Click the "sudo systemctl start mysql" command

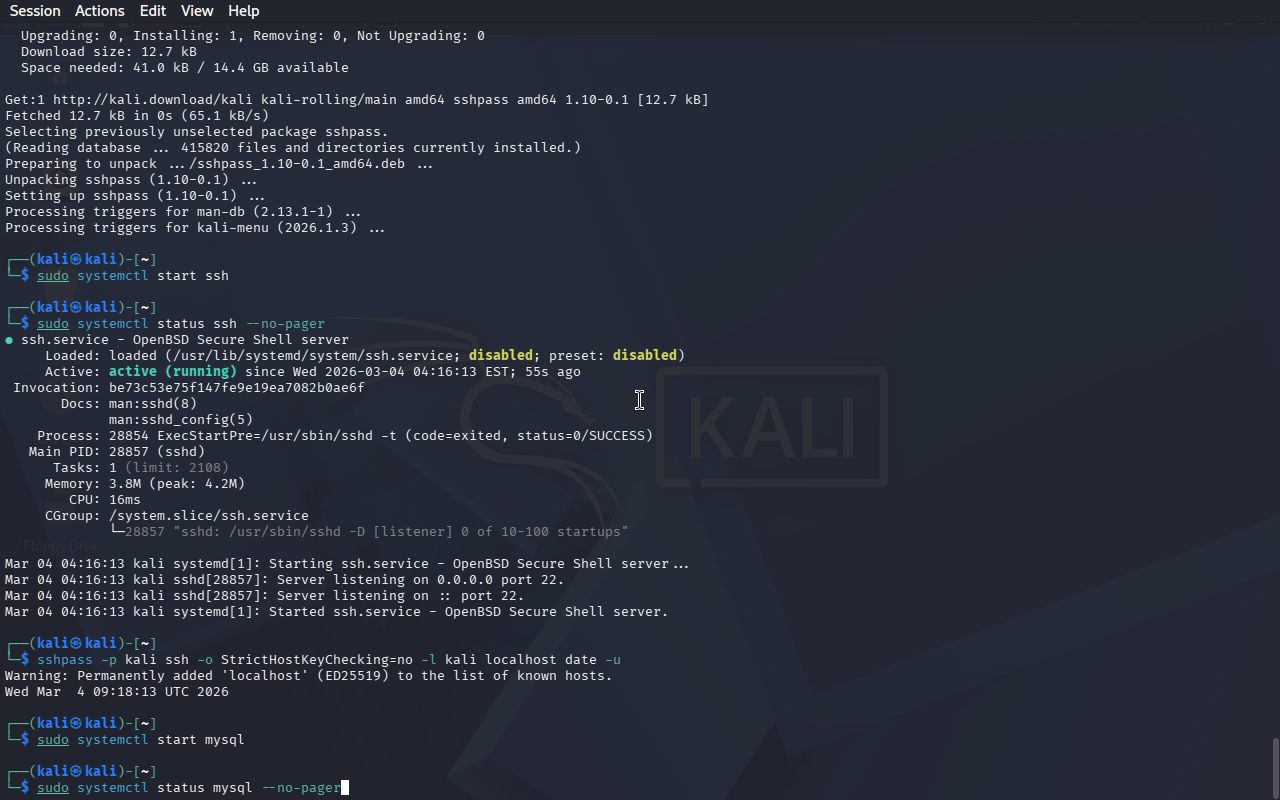[141, 740]
